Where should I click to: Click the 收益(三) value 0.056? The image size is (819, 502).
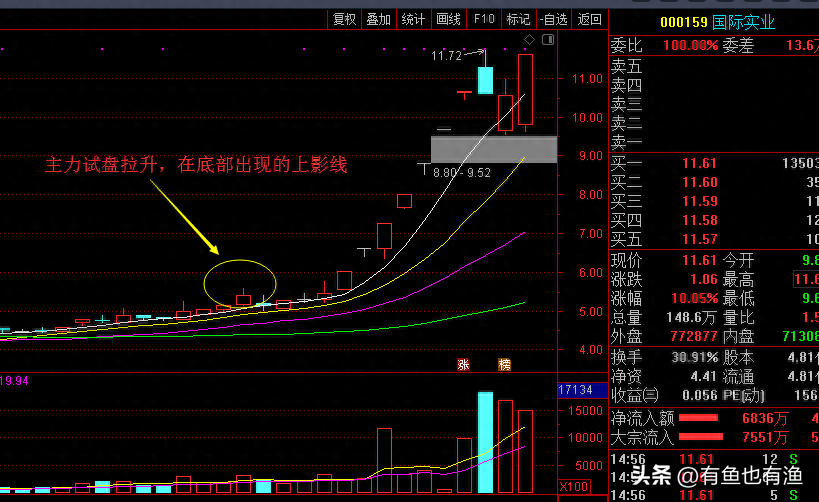click(x=700, y=395)
